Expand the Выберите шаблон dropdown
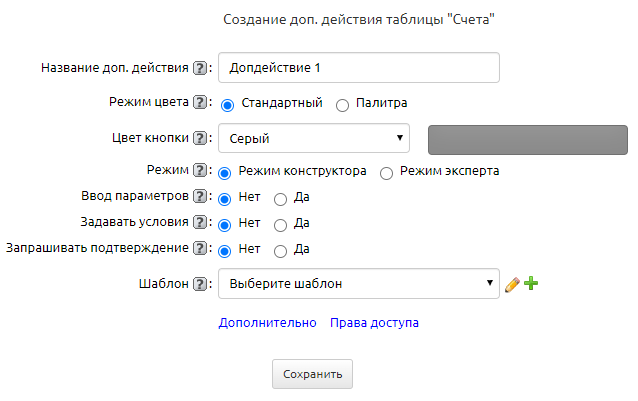Viewport: 638px width, 401px height. pyautogui.click(x=358, y=284)
